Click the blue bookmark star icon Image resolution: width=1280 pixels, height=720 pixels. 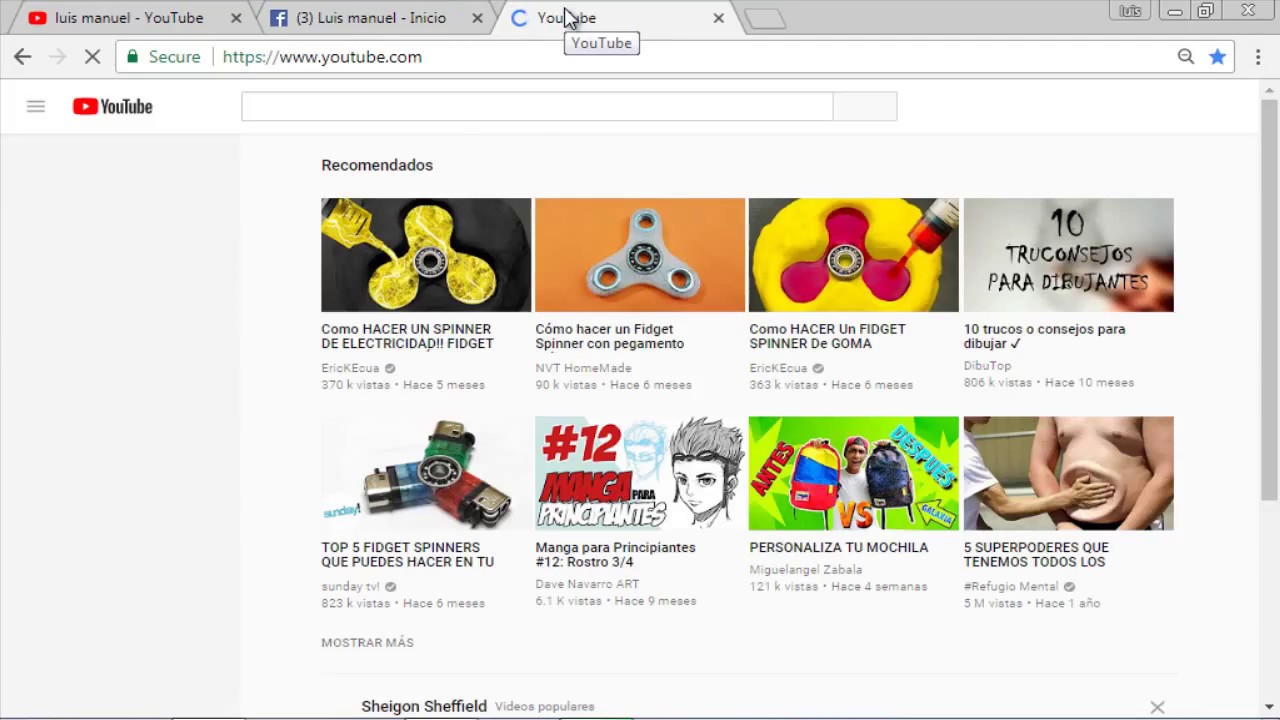click(1217, 57)
